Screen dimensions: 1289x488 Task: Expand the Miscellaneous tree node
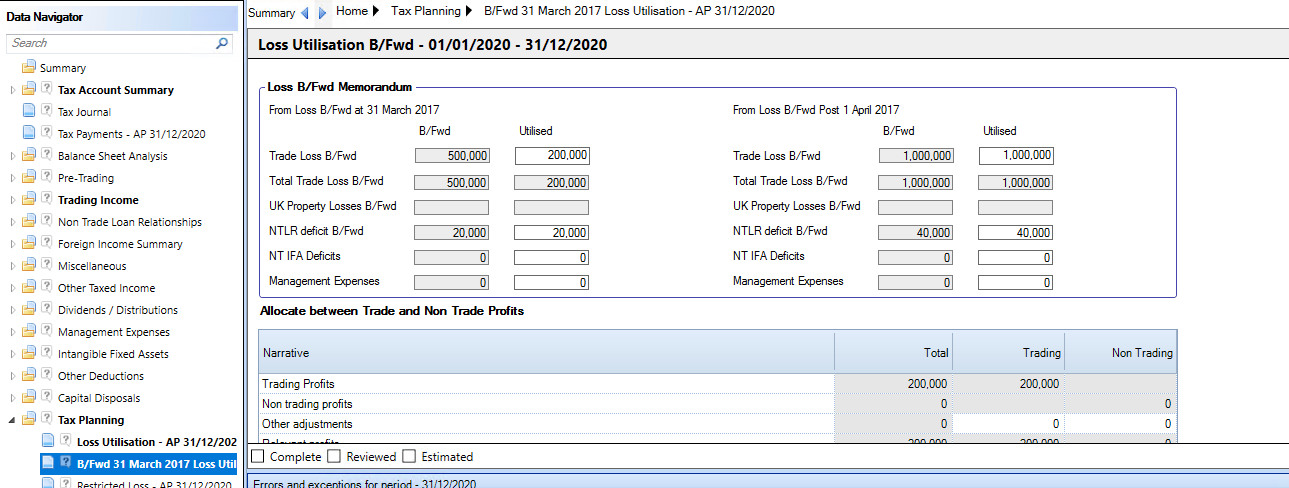[x=13, y=266]
